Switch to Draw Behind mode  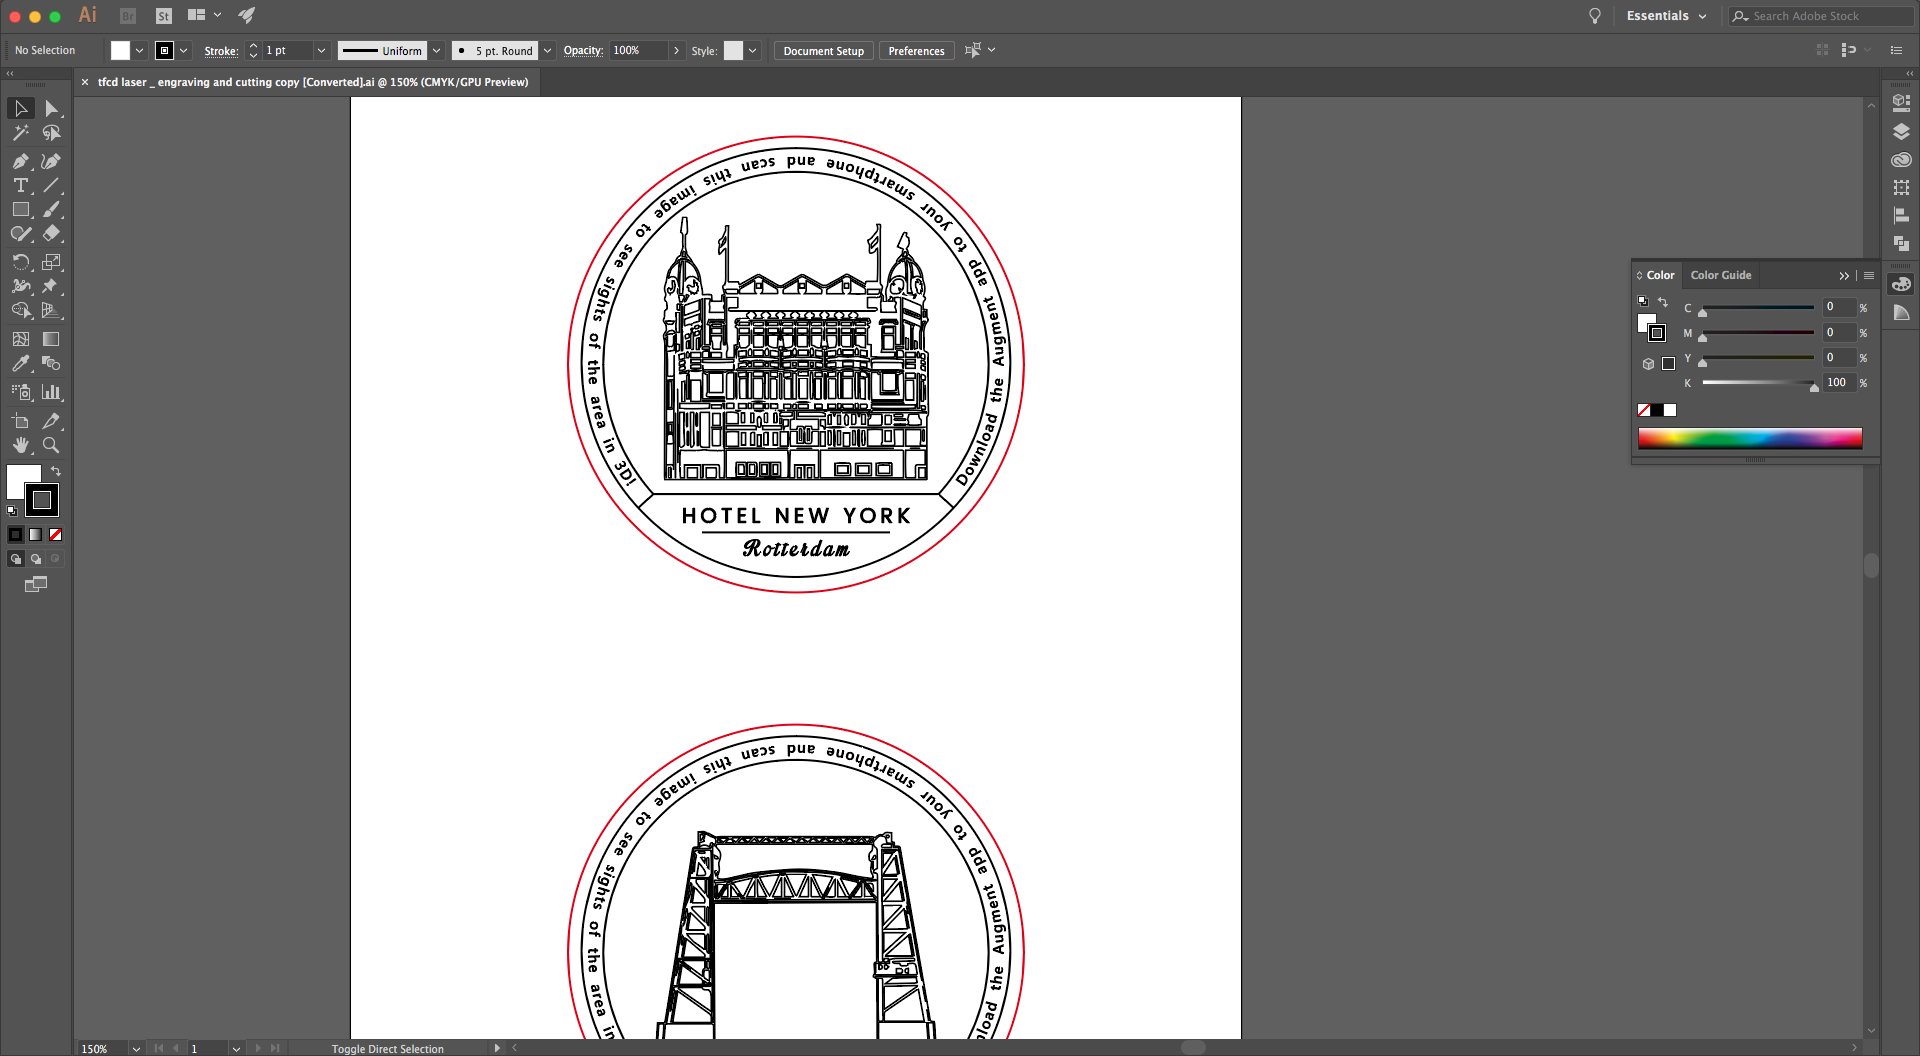[x=36, y=559]
